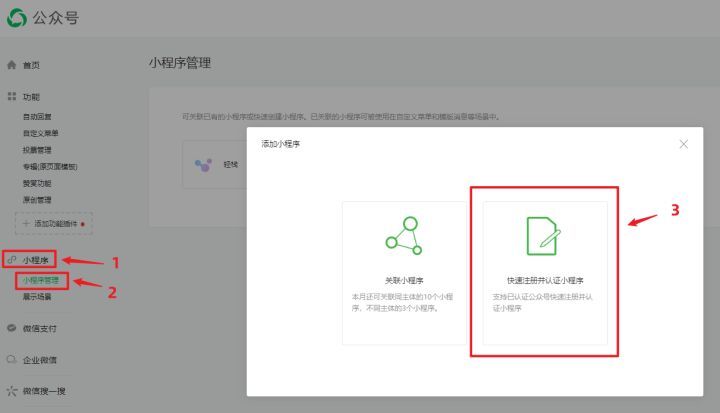Click the 公众号 green logo icon
This screenshot has height=413, width=720.
[17, 18]
